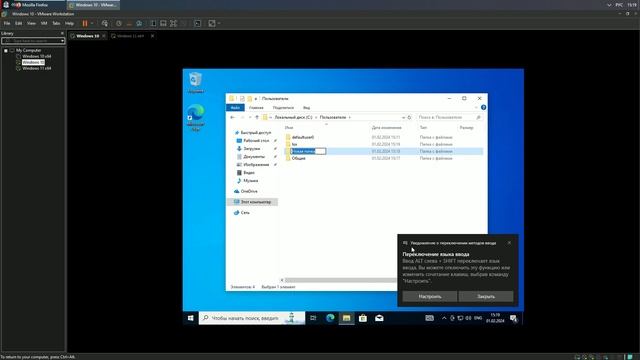Image resolution: width=640 pixels, height=360 pixels.
Task: Sort by Дата изменения column header
Action: tap(387, 128)
